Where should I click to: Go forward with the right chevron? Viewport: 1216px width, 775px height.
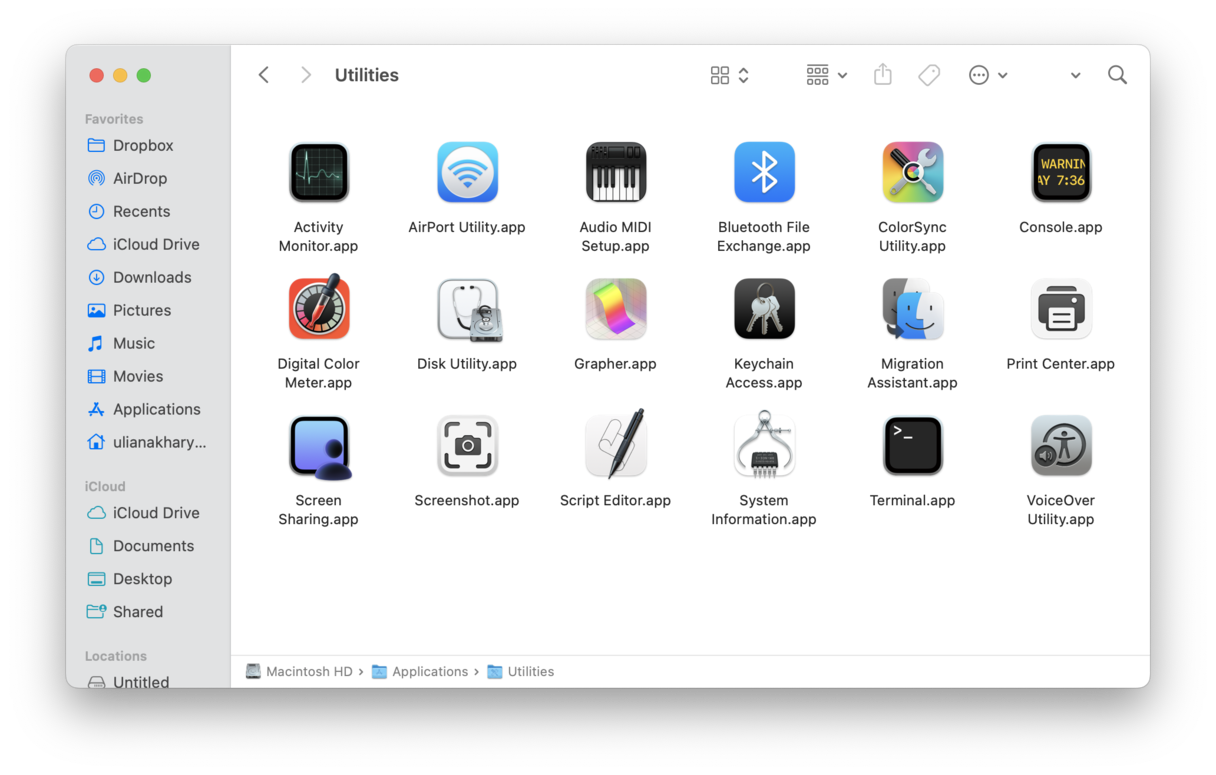(x=305, y=75)
